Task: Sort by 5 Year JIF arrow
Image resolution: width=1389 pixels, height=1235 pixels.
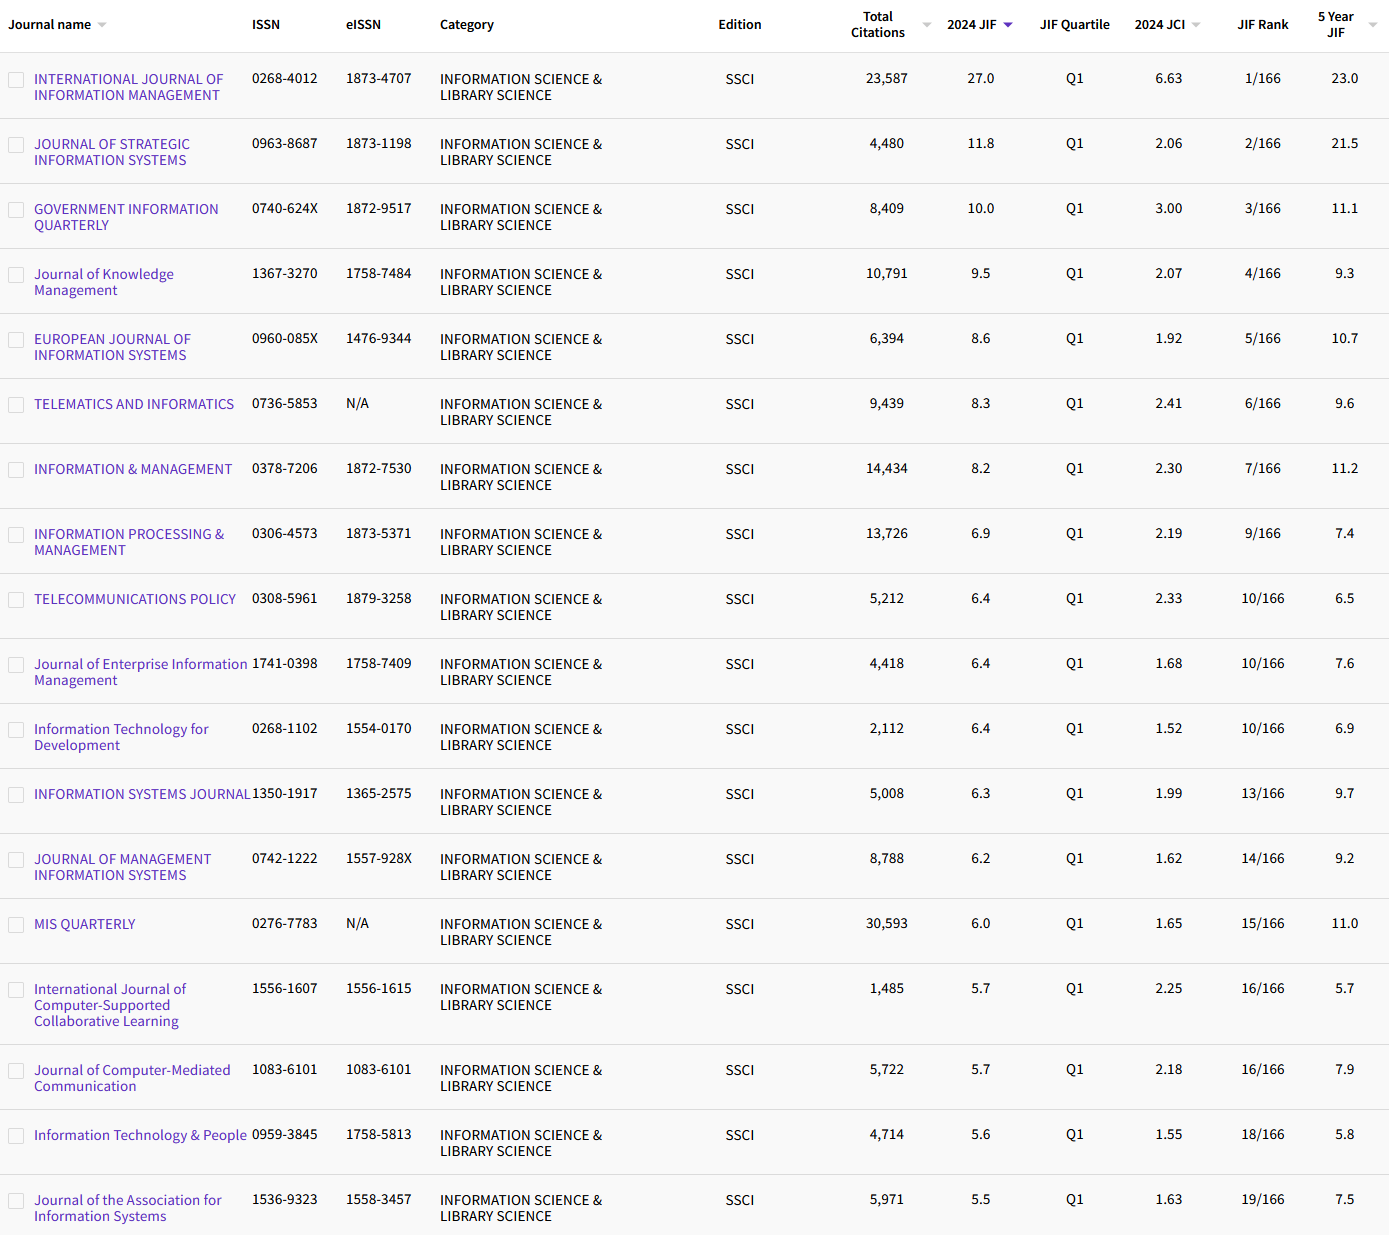Action: [x=1373, y=25]
